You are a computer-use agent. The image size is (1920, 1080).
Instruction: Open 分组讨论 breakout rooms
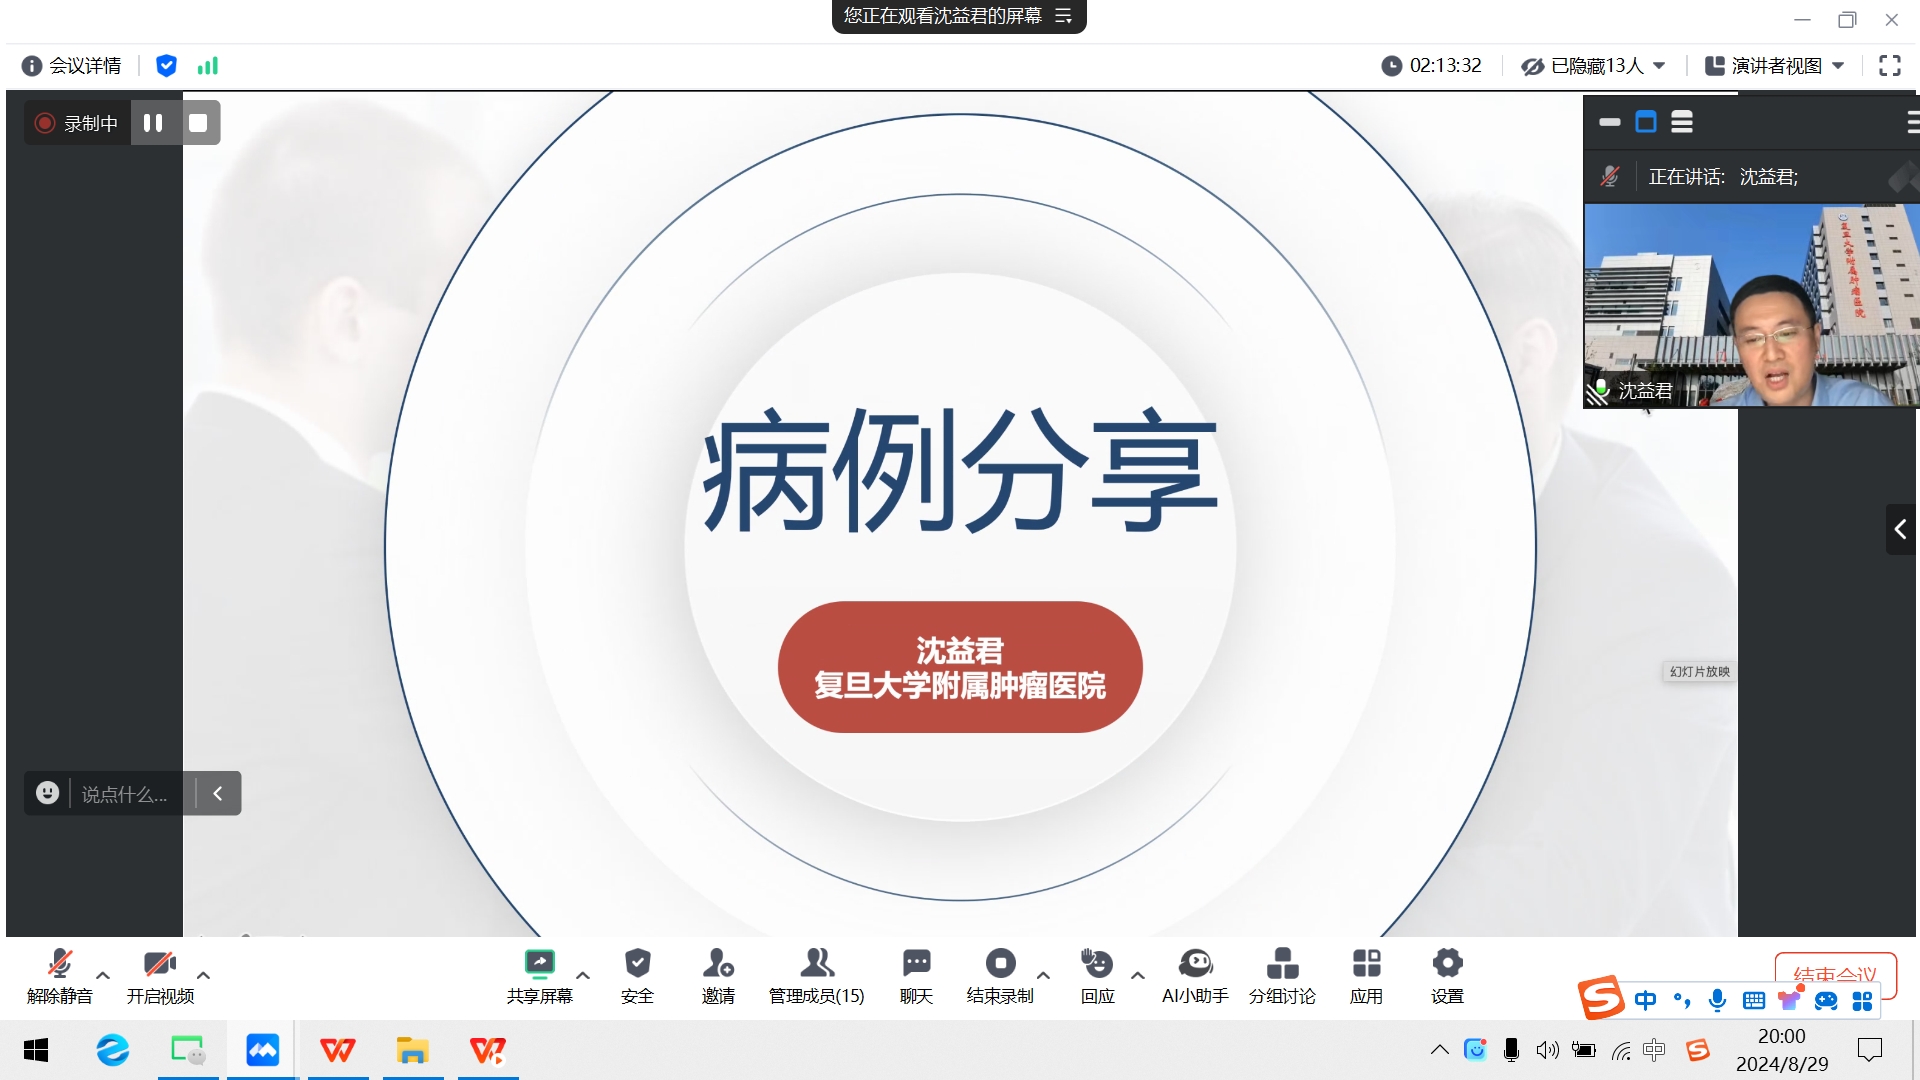pos(1282,976)
